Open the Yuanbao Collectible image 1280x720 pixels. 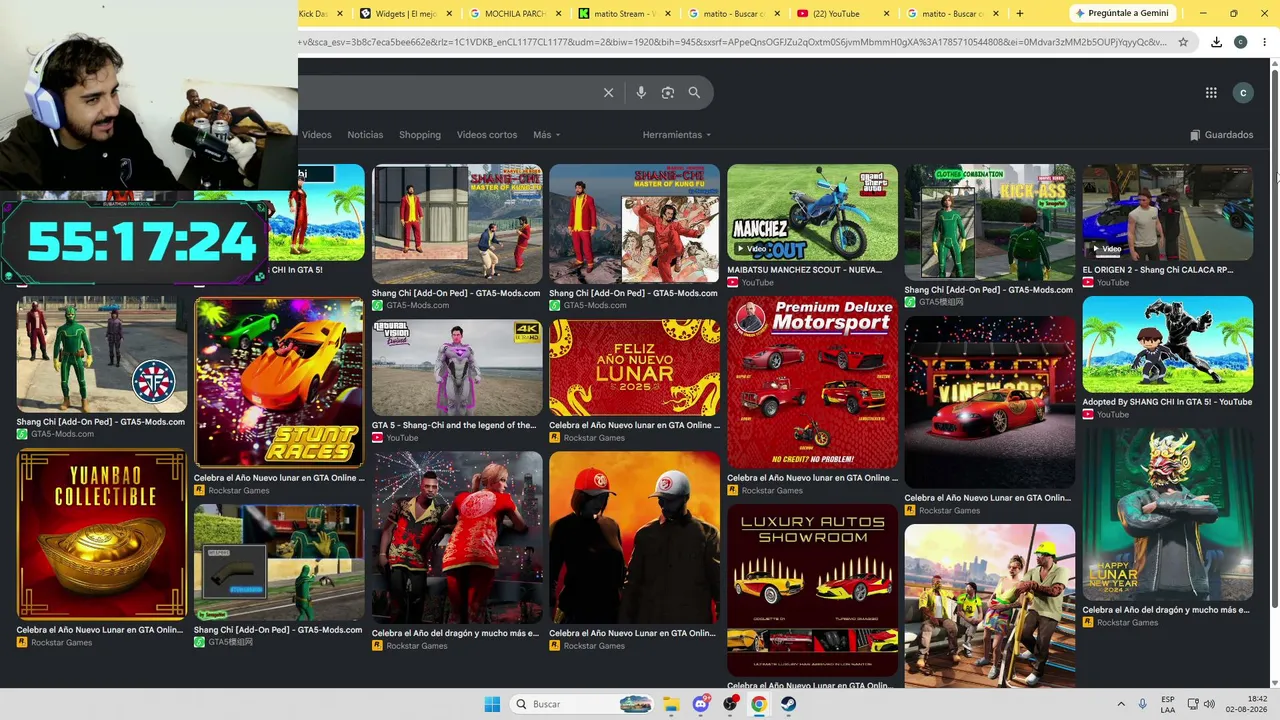pyautogui.click(x=101, y=535)
